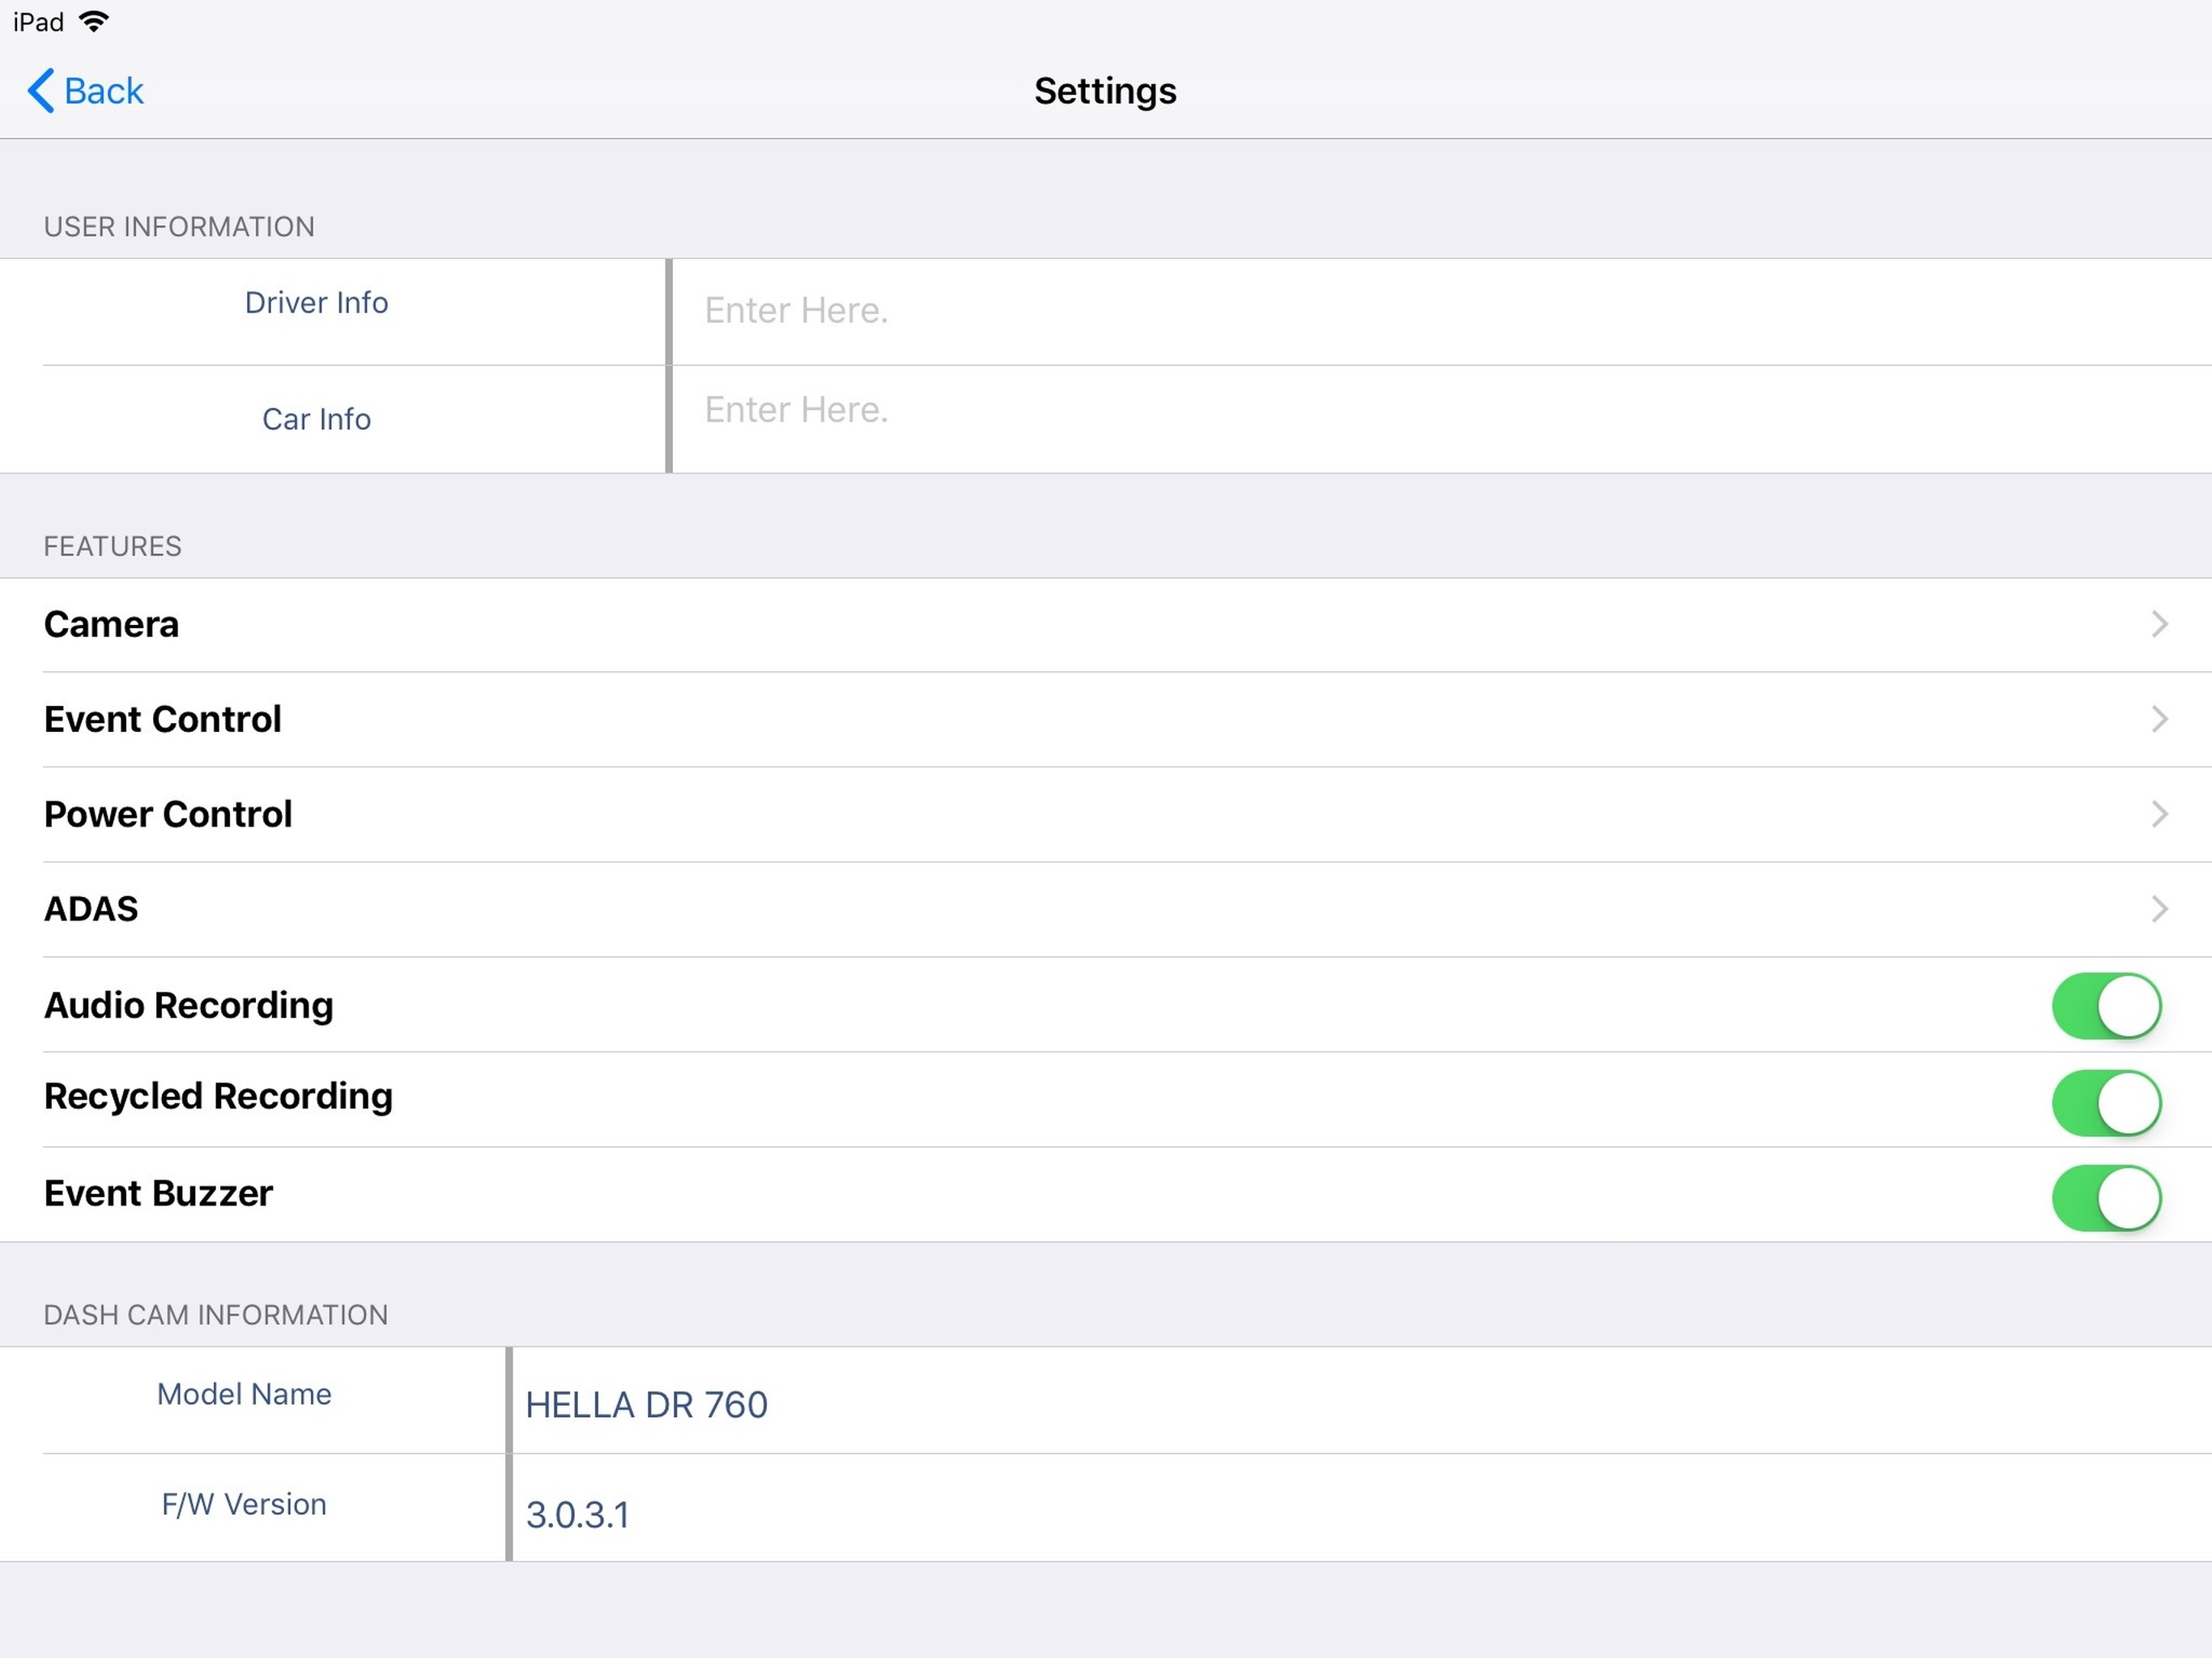Image resolution: width=2212 pixels, height=1658 pixels.
Task: Open the ADAS settings row
Action: point(1106,909)
